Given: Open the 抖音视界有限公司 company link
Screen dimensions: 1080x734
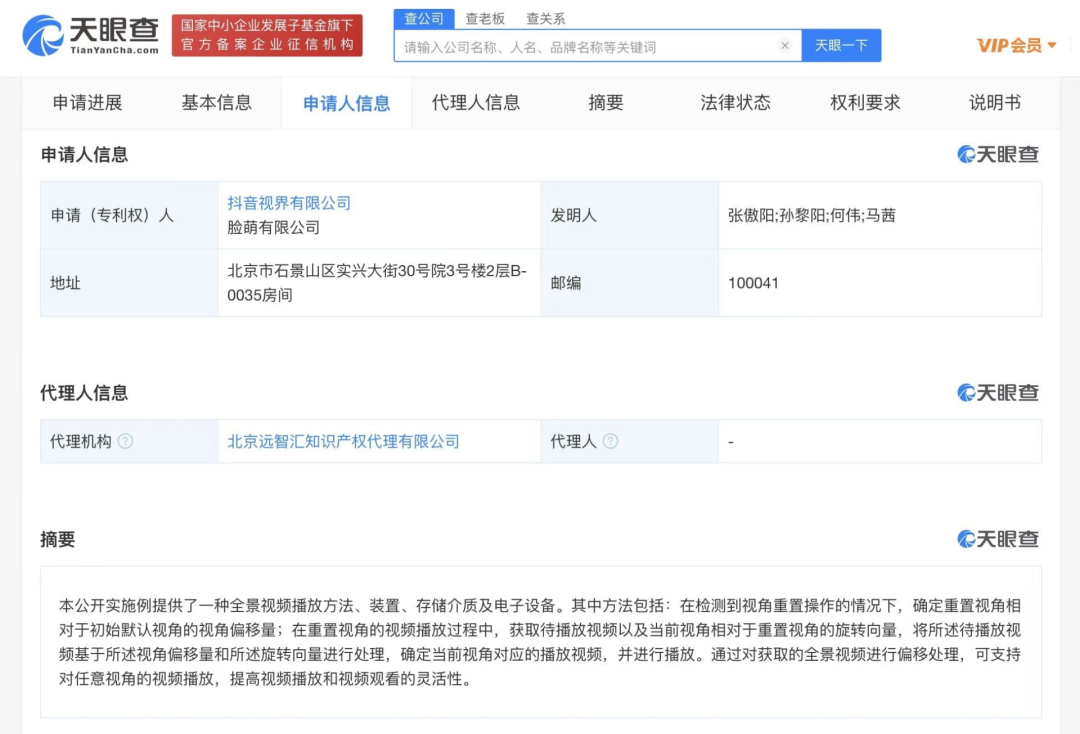Looking at the screenshot, I should 290,202.
